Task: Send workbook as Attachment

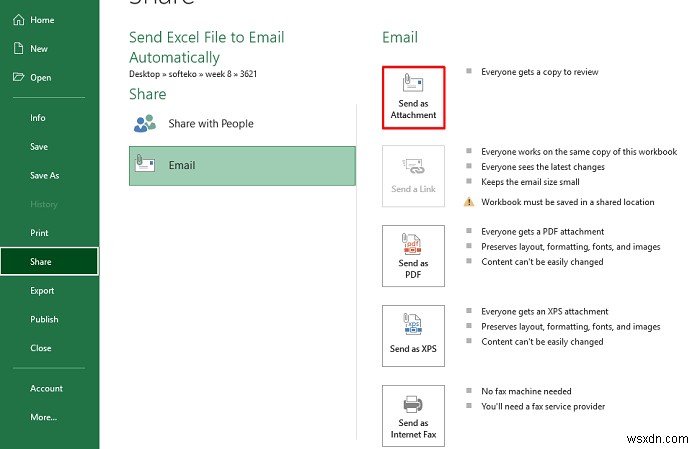Action: tap(413, 97)
